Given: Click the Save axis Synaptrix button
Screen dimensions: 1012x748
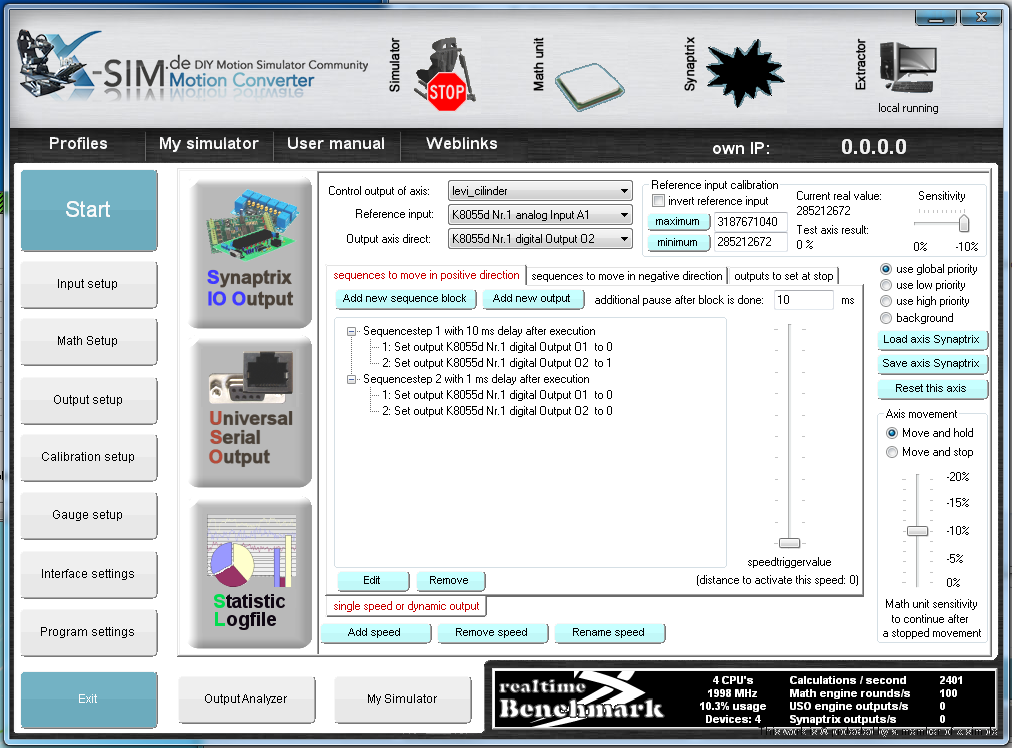Looking at the screenshot, I should coord(930,364).
